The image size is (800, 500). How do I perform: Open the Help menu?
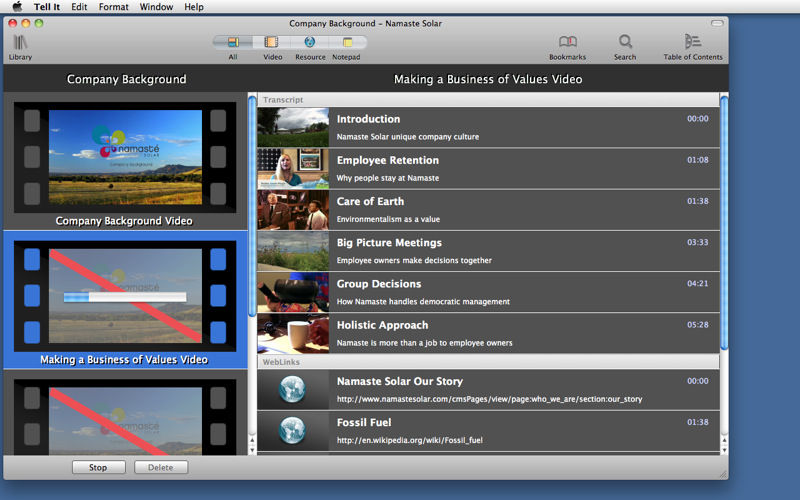[194, 7]
